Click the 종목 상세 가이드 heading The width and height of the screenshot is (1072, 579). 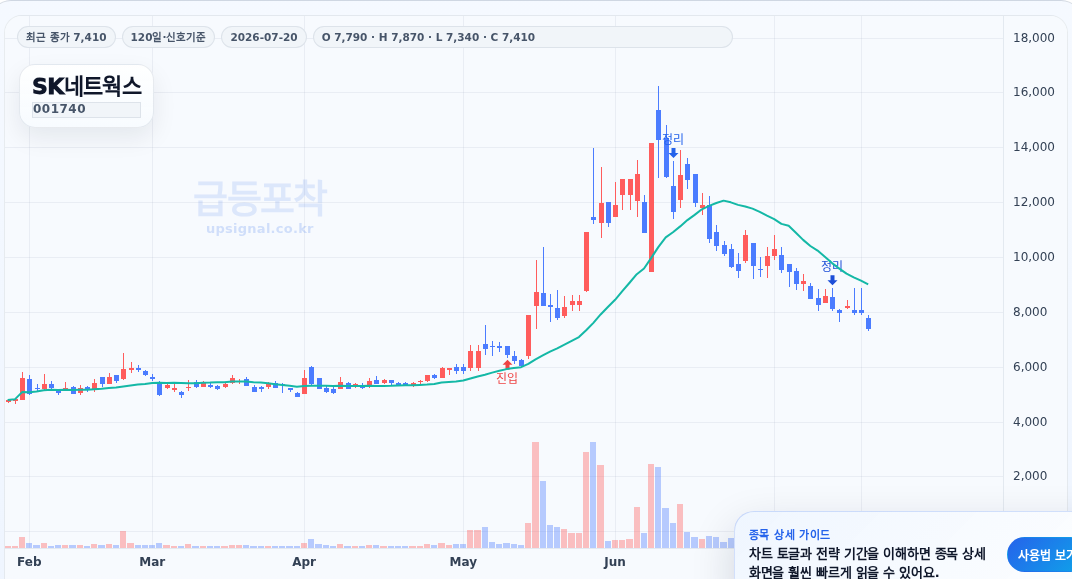point(789,535)
